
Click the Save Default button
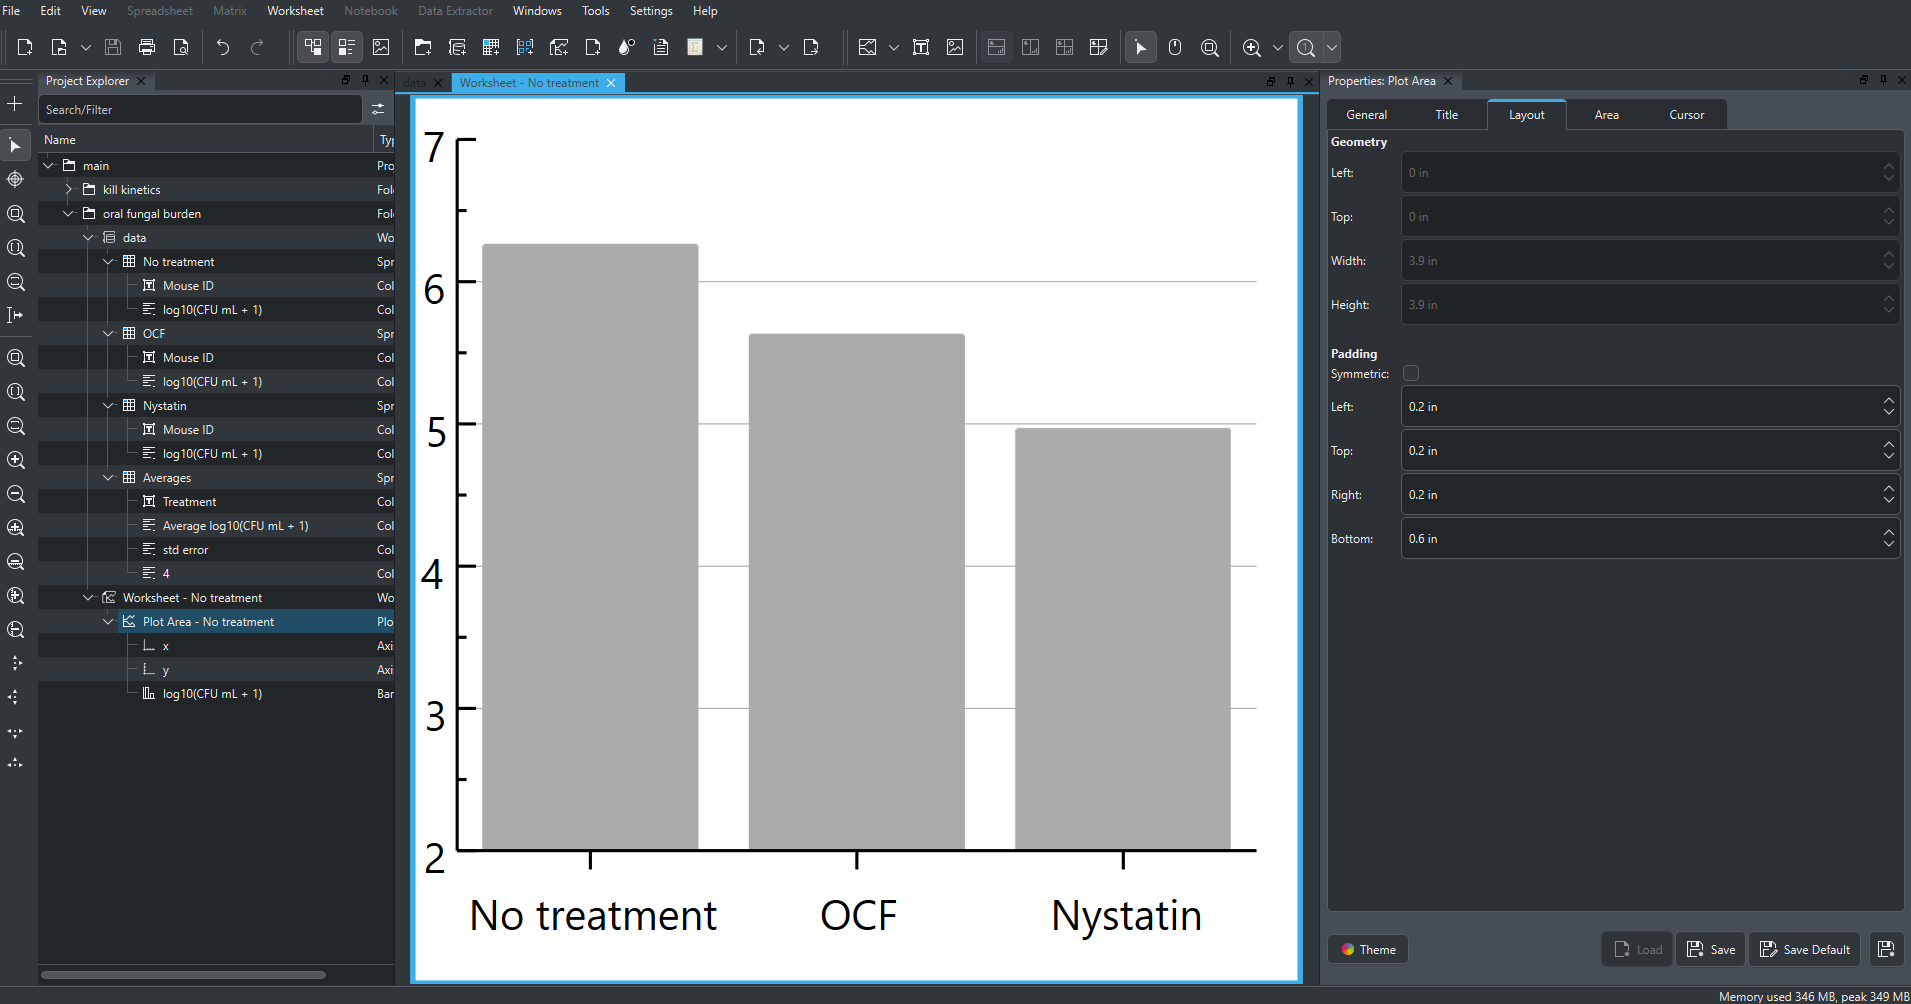[x=1804, y=949]
